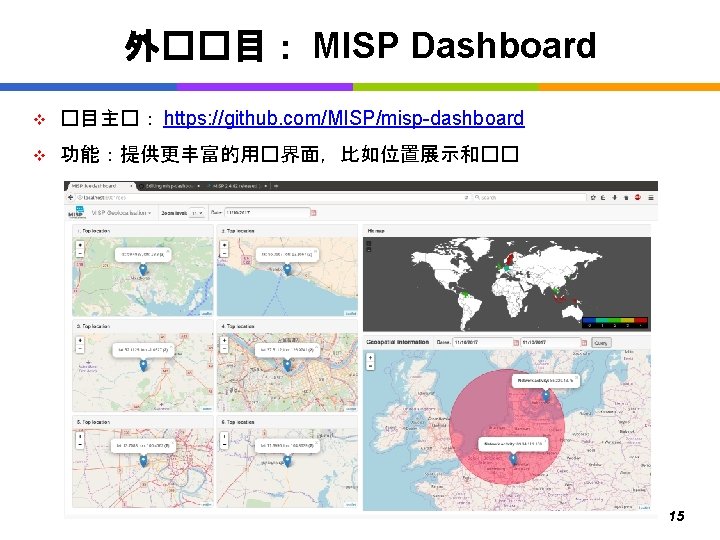Zoom in on the 6. Top location map
The height and width of the screenshot is (540, 720).
click(x=224, y=437)
